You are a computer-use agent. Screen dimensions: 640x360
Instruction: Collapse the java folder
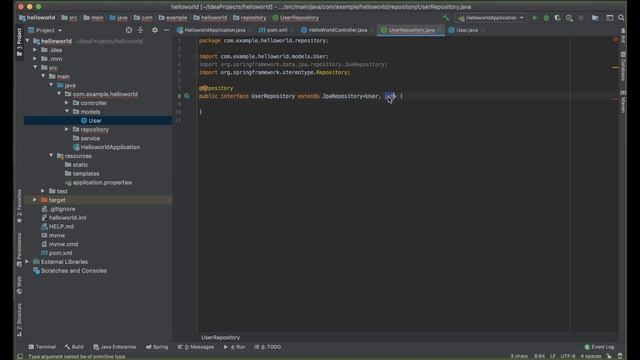coord(51,85)
